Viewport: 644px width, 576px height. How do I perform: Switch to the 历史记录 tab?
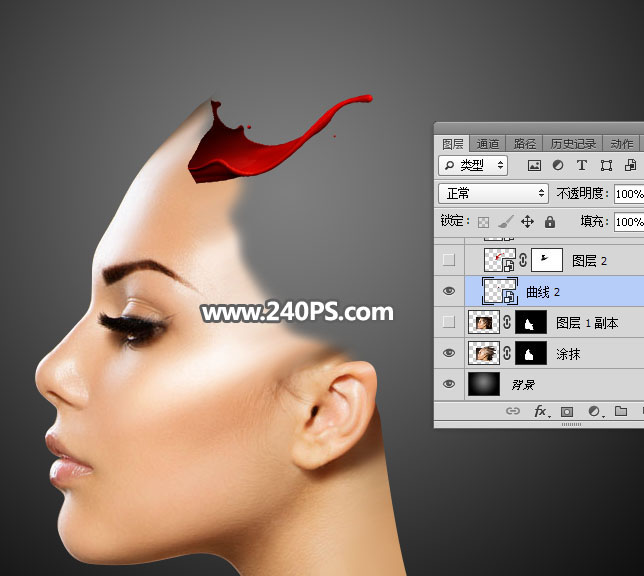[573, 144]
